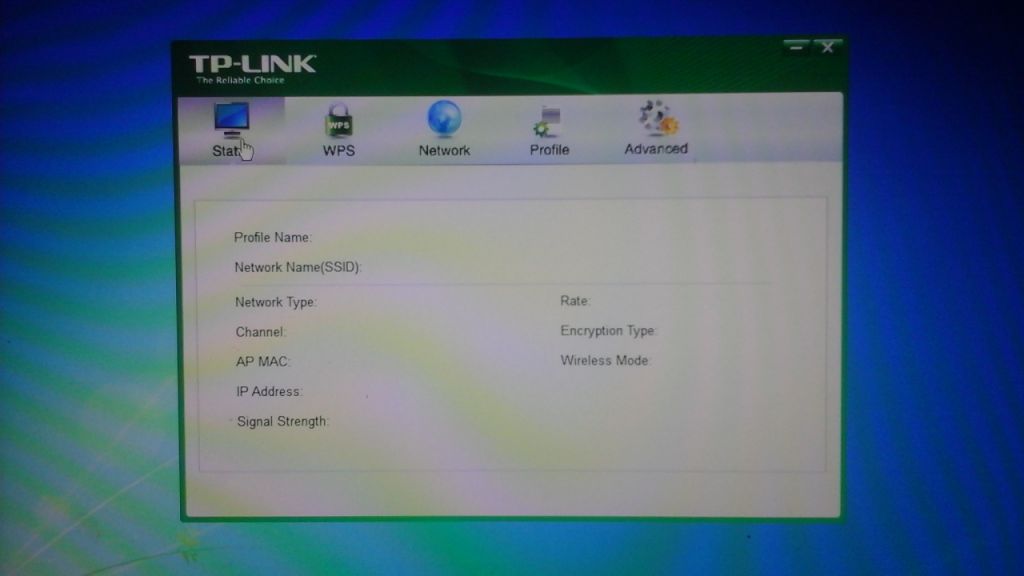Click 'The Reliable Choice' tagline
This screenshot has width=1024, height=576.
coord(240,80)
